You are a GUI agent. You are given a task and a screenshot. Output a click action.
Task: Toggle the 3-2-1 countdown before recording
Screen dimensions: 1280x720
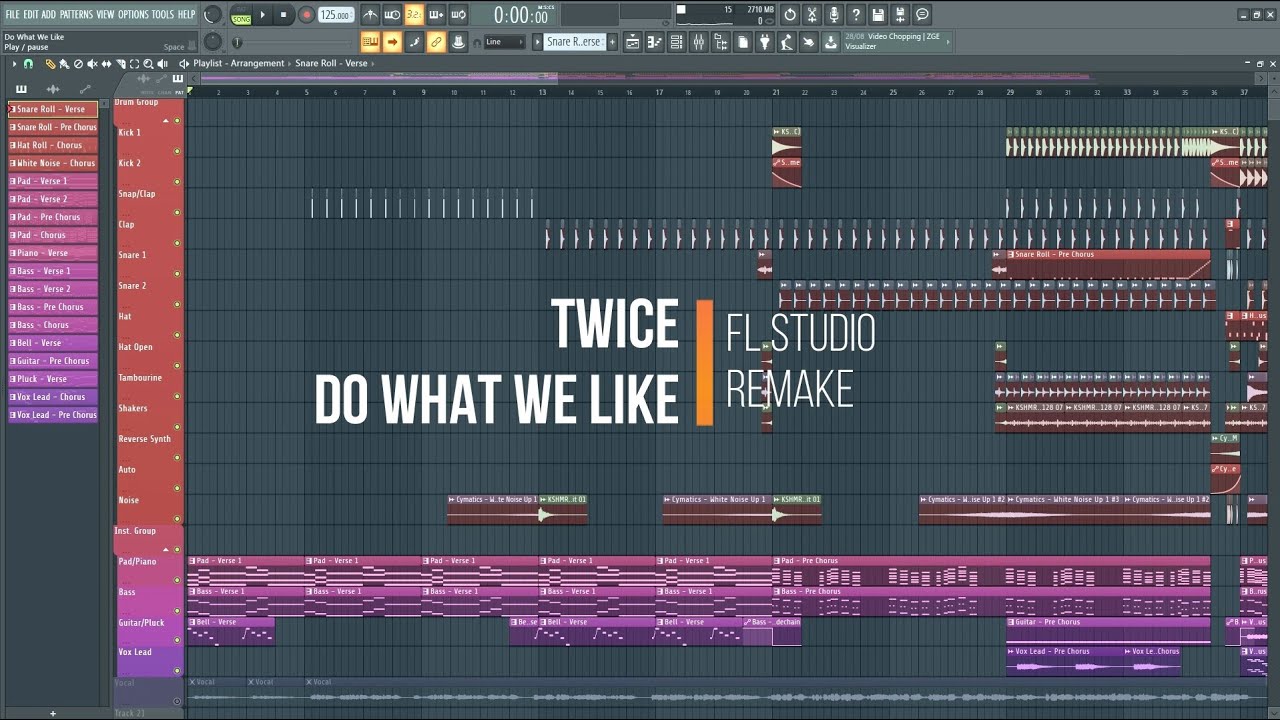414,15
